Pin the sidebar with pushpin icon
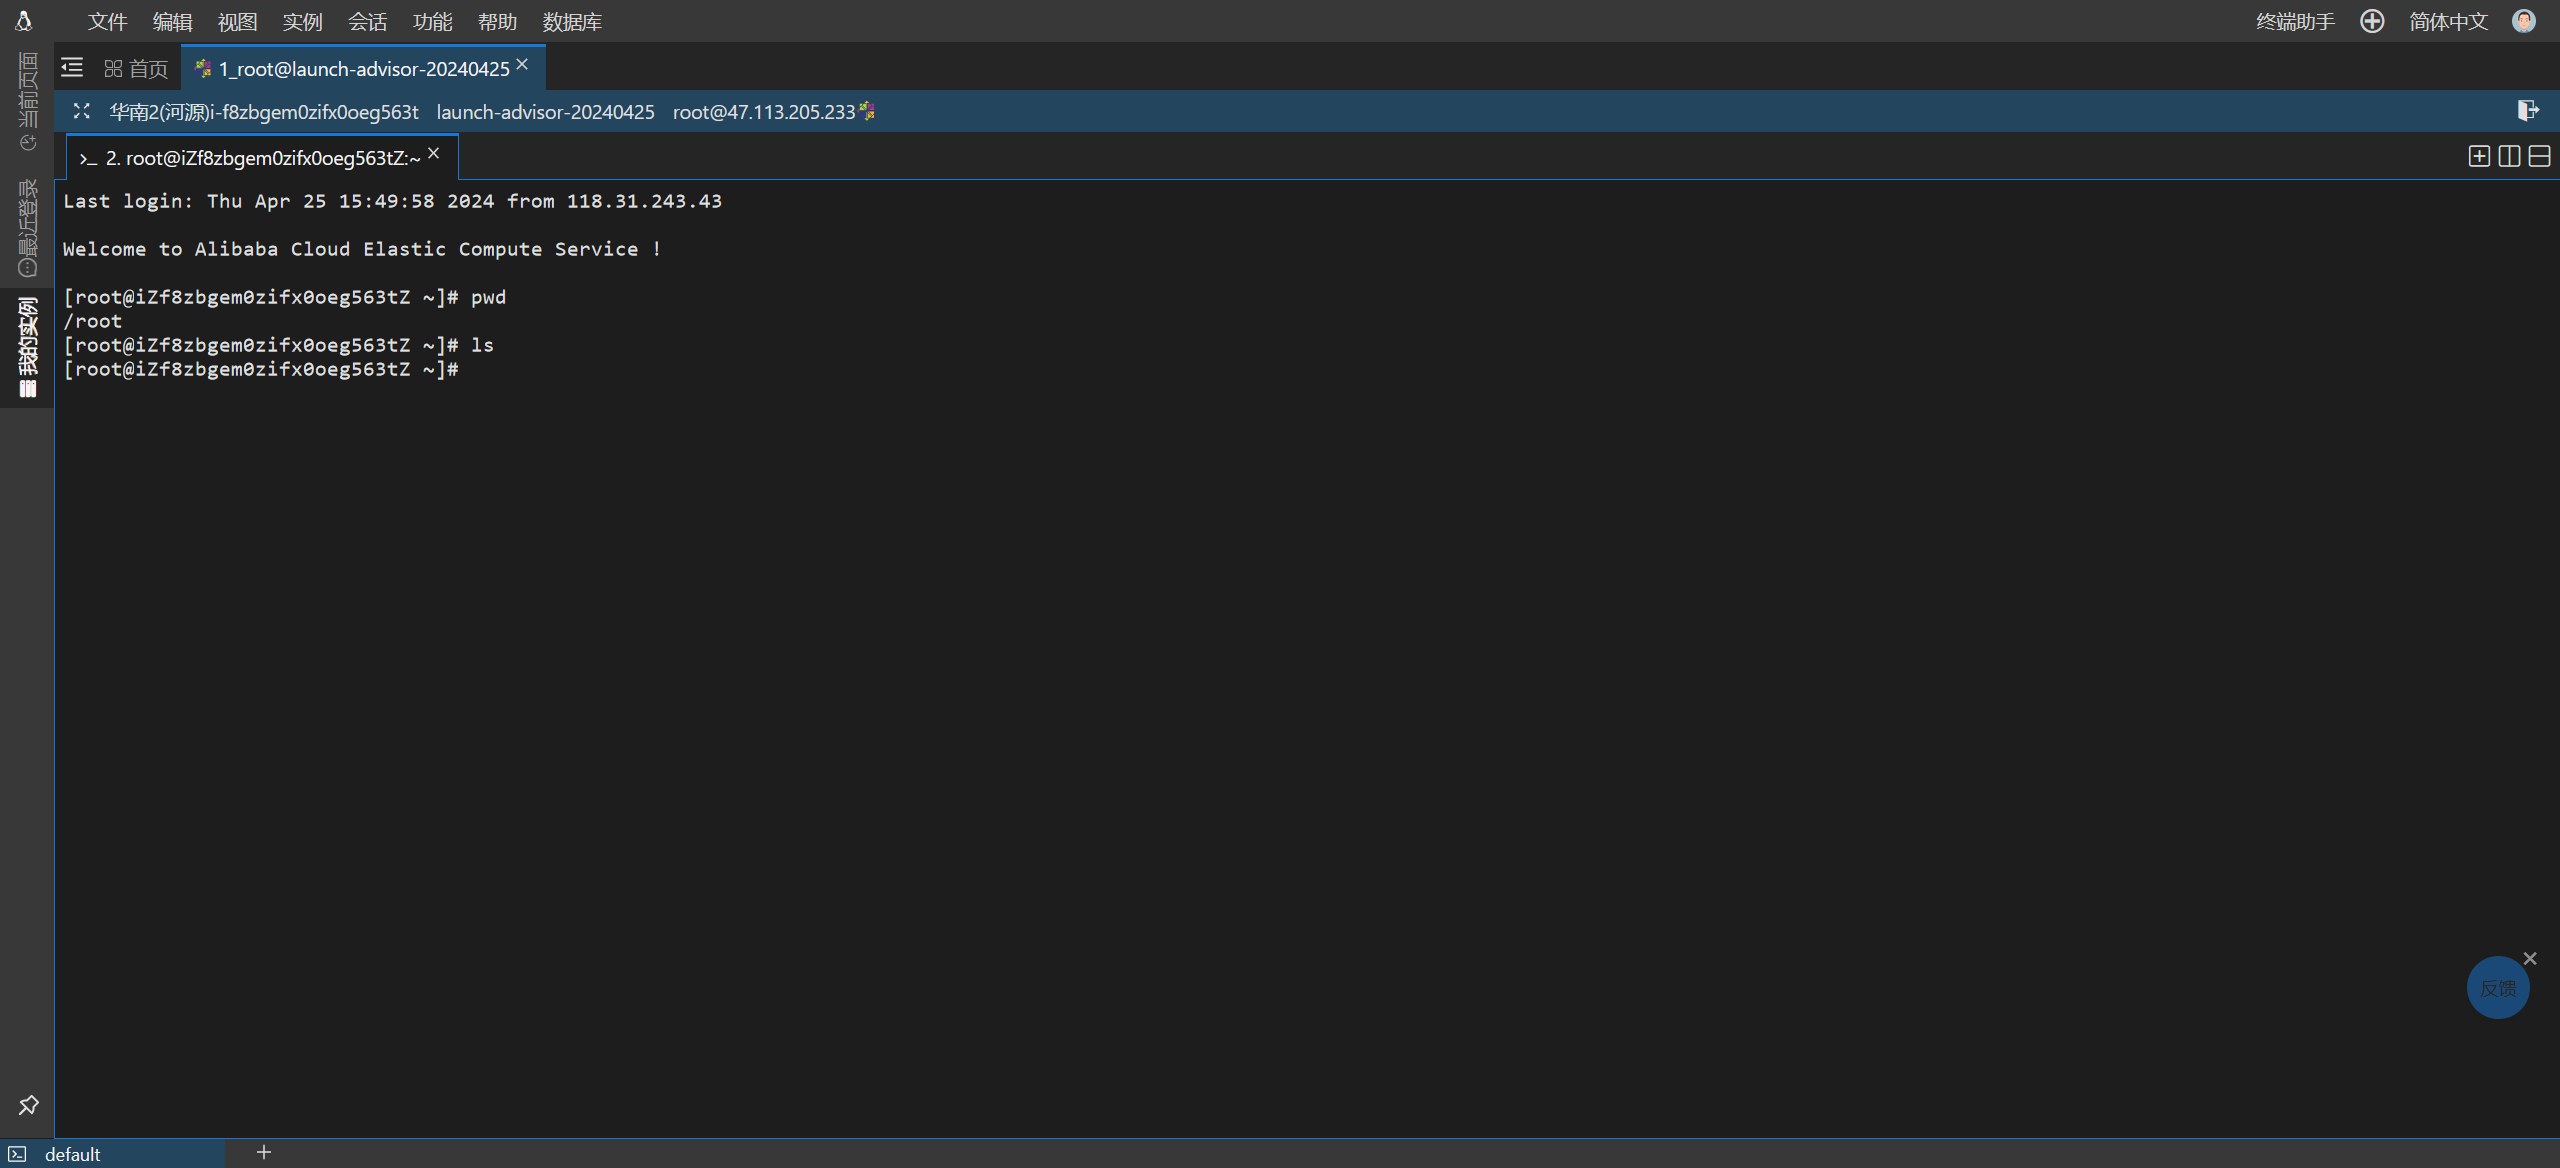This screenshot has height=1168, width=2560. (x=28, y=1105)
